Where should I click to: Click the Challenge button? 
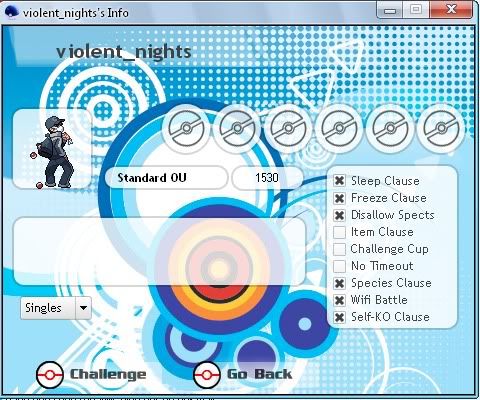coord(91,375)
